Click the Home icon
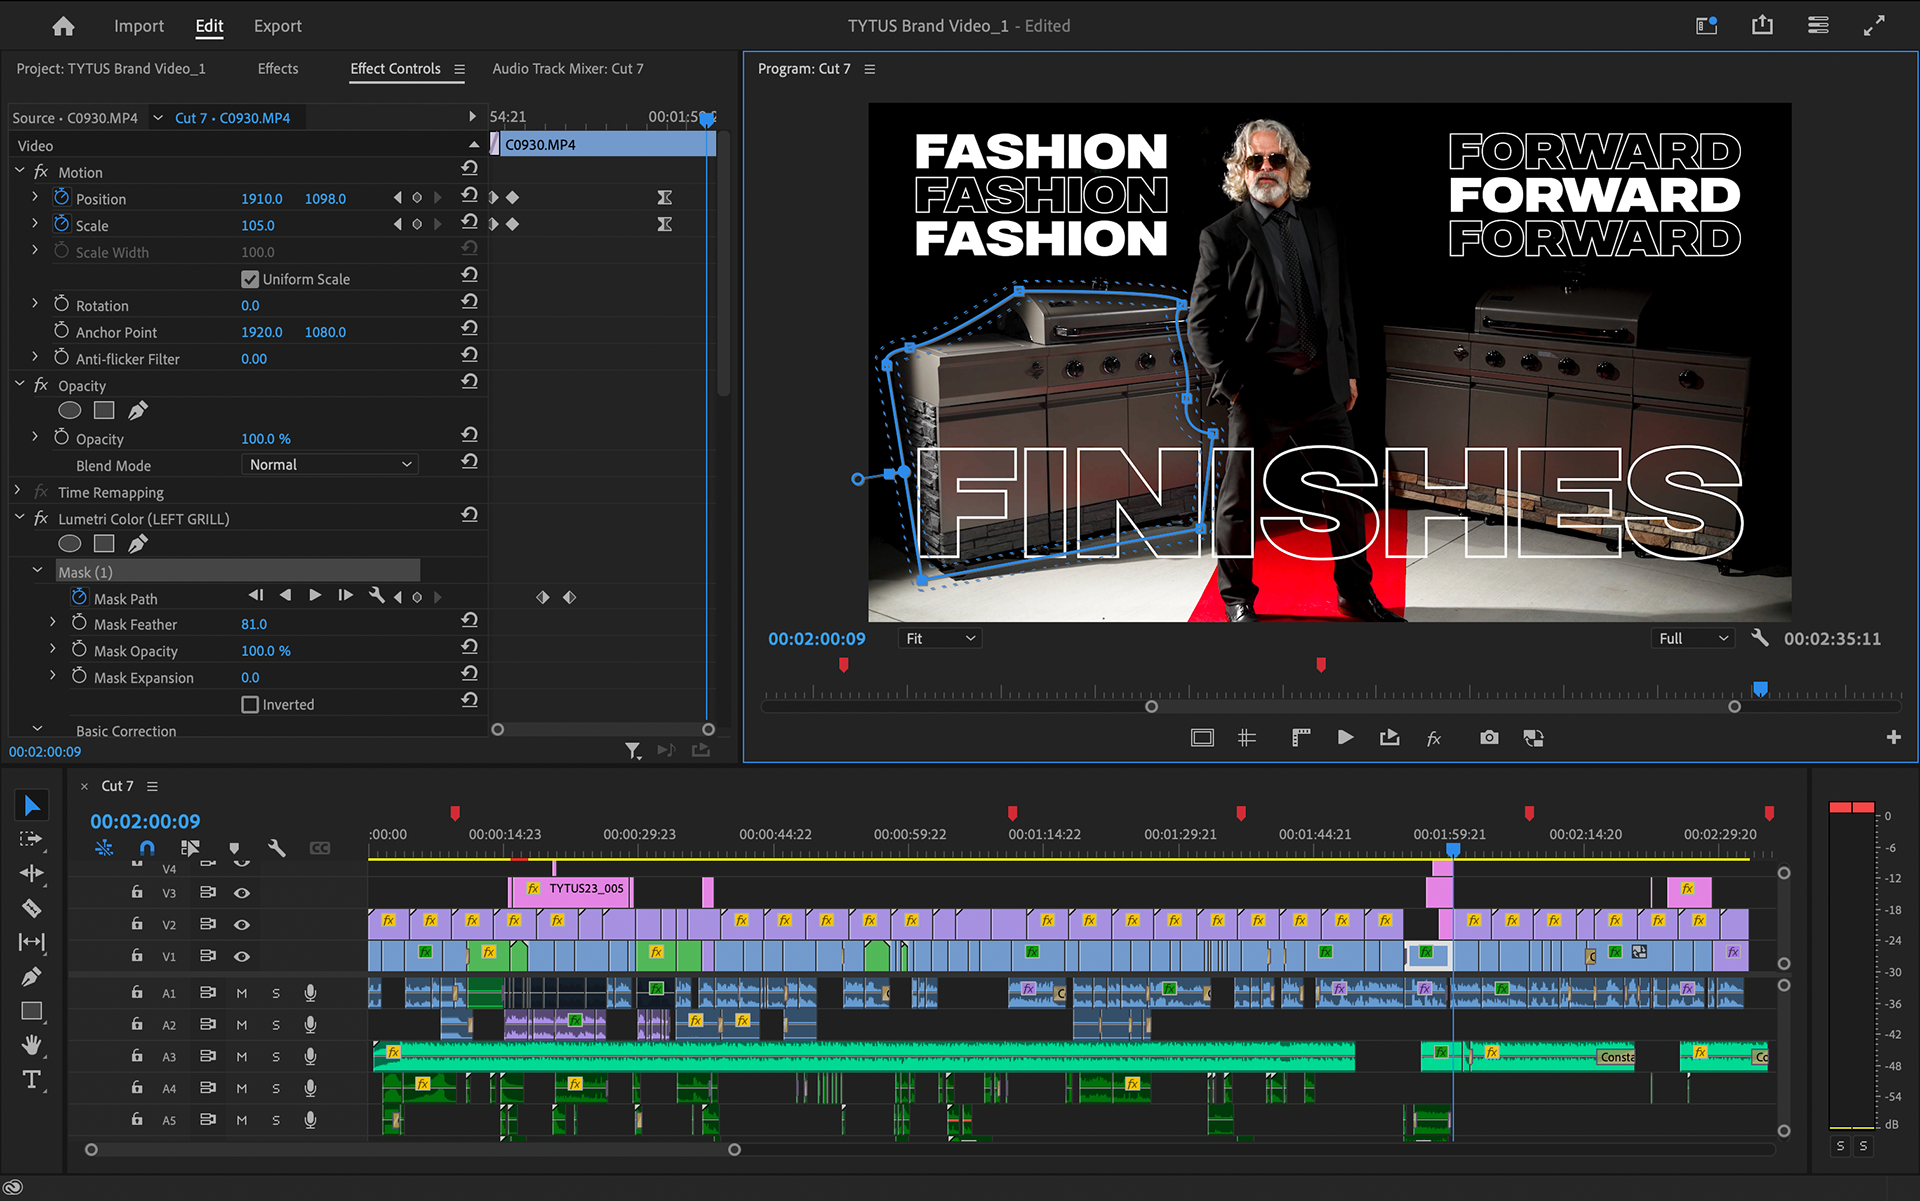Viewport: 1920px width, 1201px height. (63, 26)
